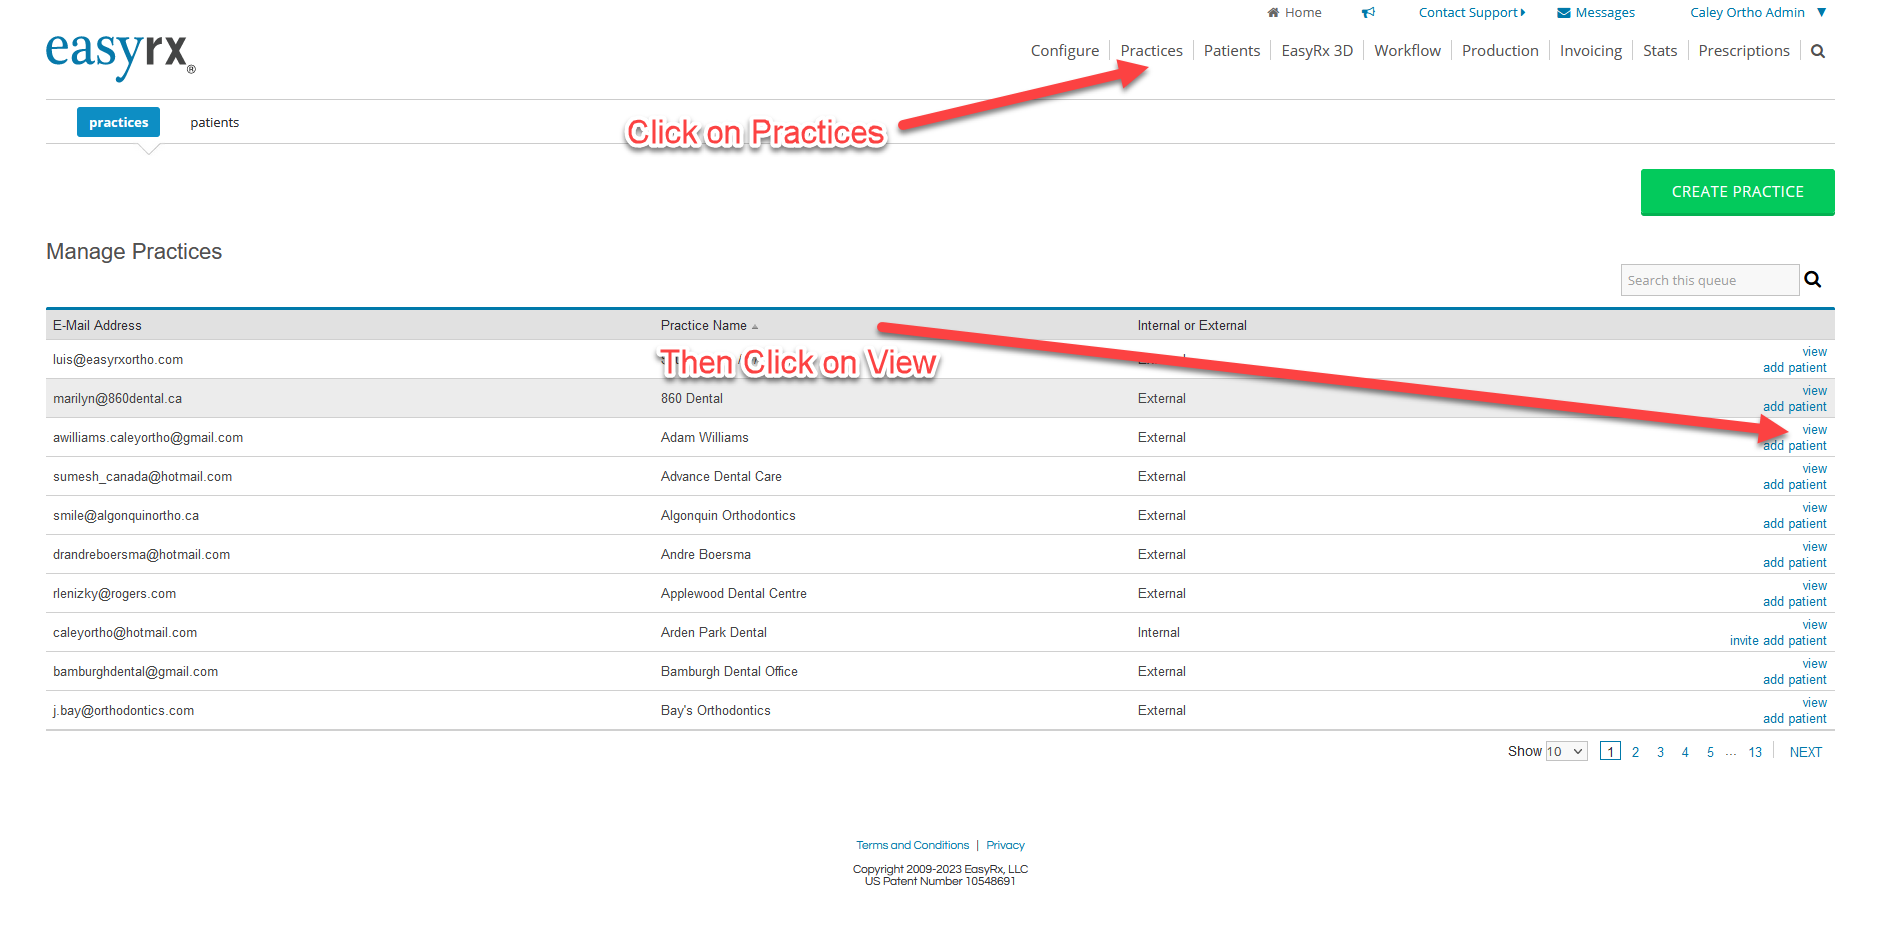View the Applewood Dental Centre practice
Image resolution: width=1890 pixels, height=930 pixels.
tap(1814, 586)
